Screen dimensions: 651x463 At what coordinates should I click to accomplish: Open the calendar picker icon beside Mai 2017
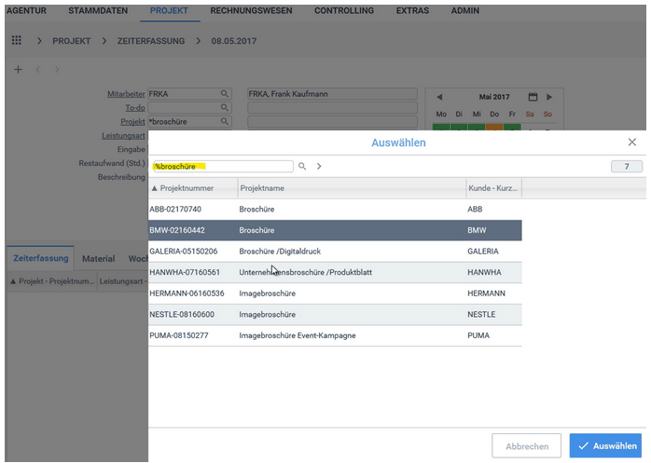tap(532, 97)
